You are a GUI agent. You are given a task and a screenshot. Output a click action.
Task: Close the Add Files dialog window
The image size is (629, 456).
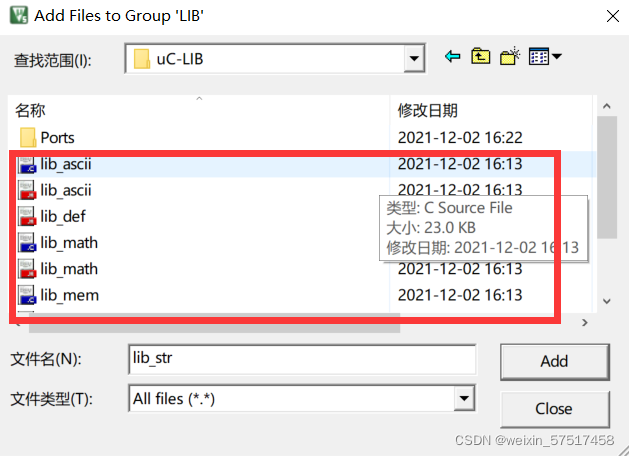pyautogui.click(x=613, y=16)
